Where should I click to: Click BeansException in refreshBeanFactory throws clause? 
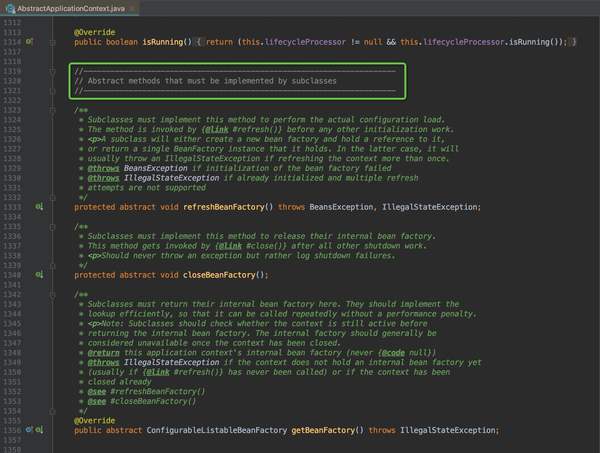click(x=341, y=207)
